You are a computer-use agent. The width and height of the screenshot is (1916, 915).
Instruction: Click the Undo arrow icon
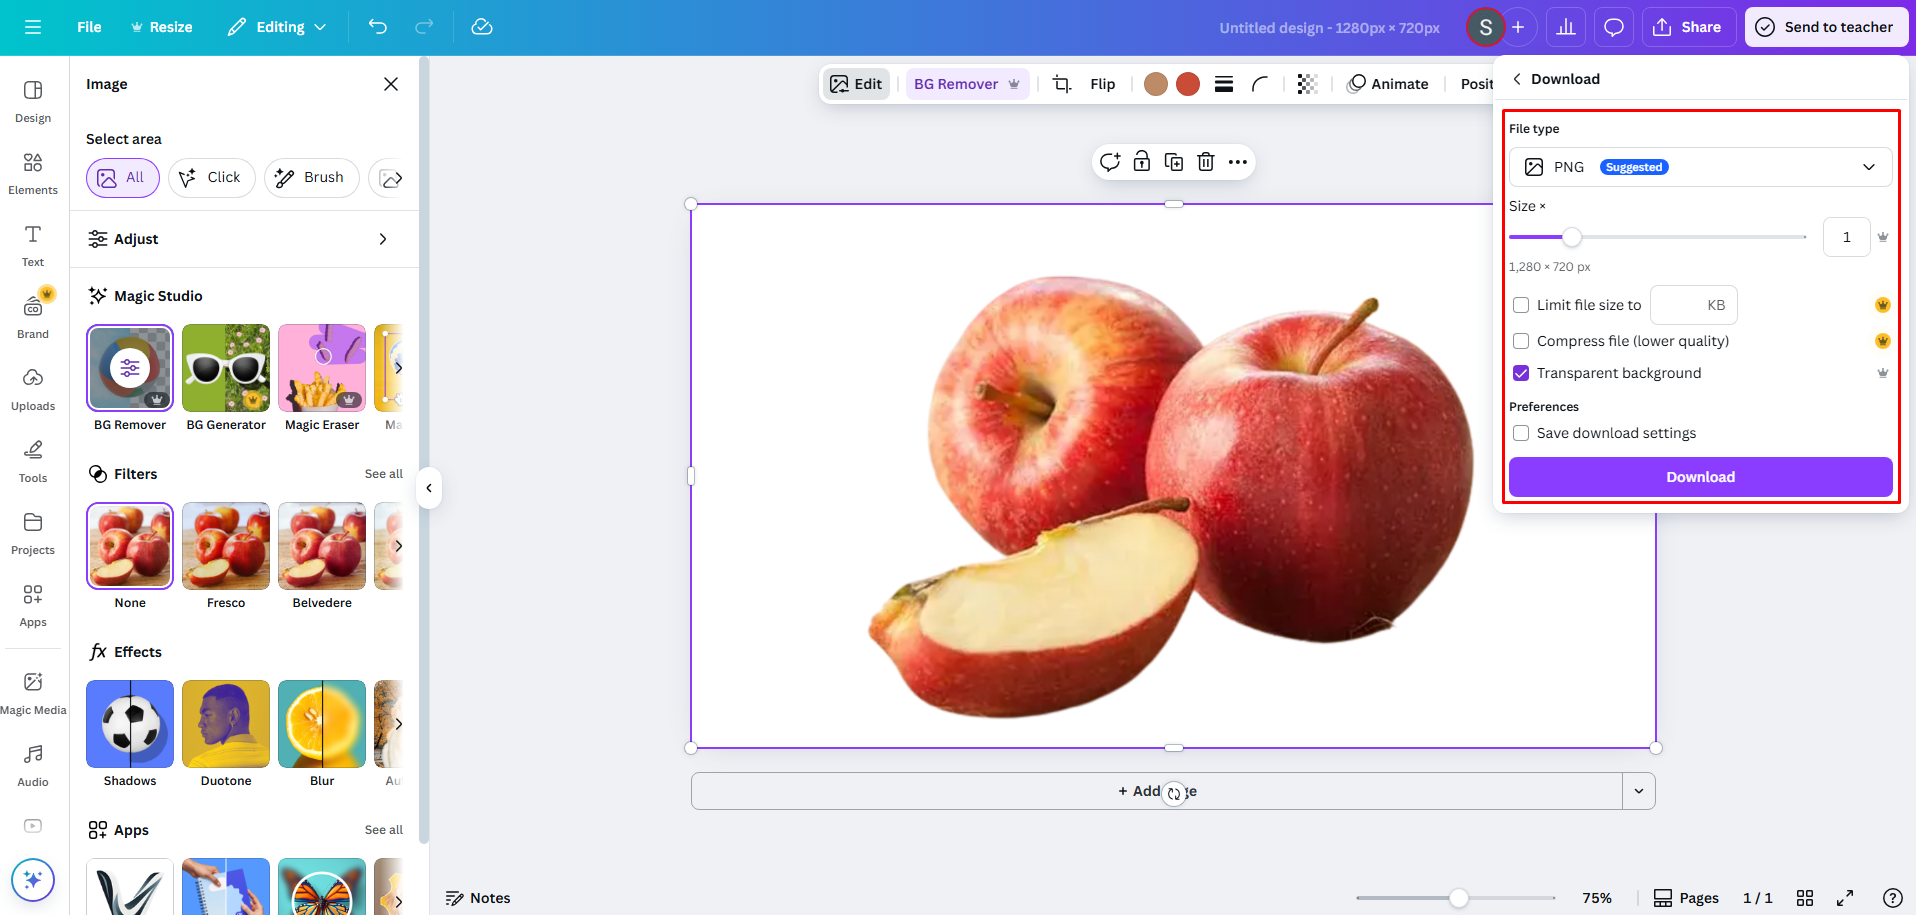coord(378,27)
